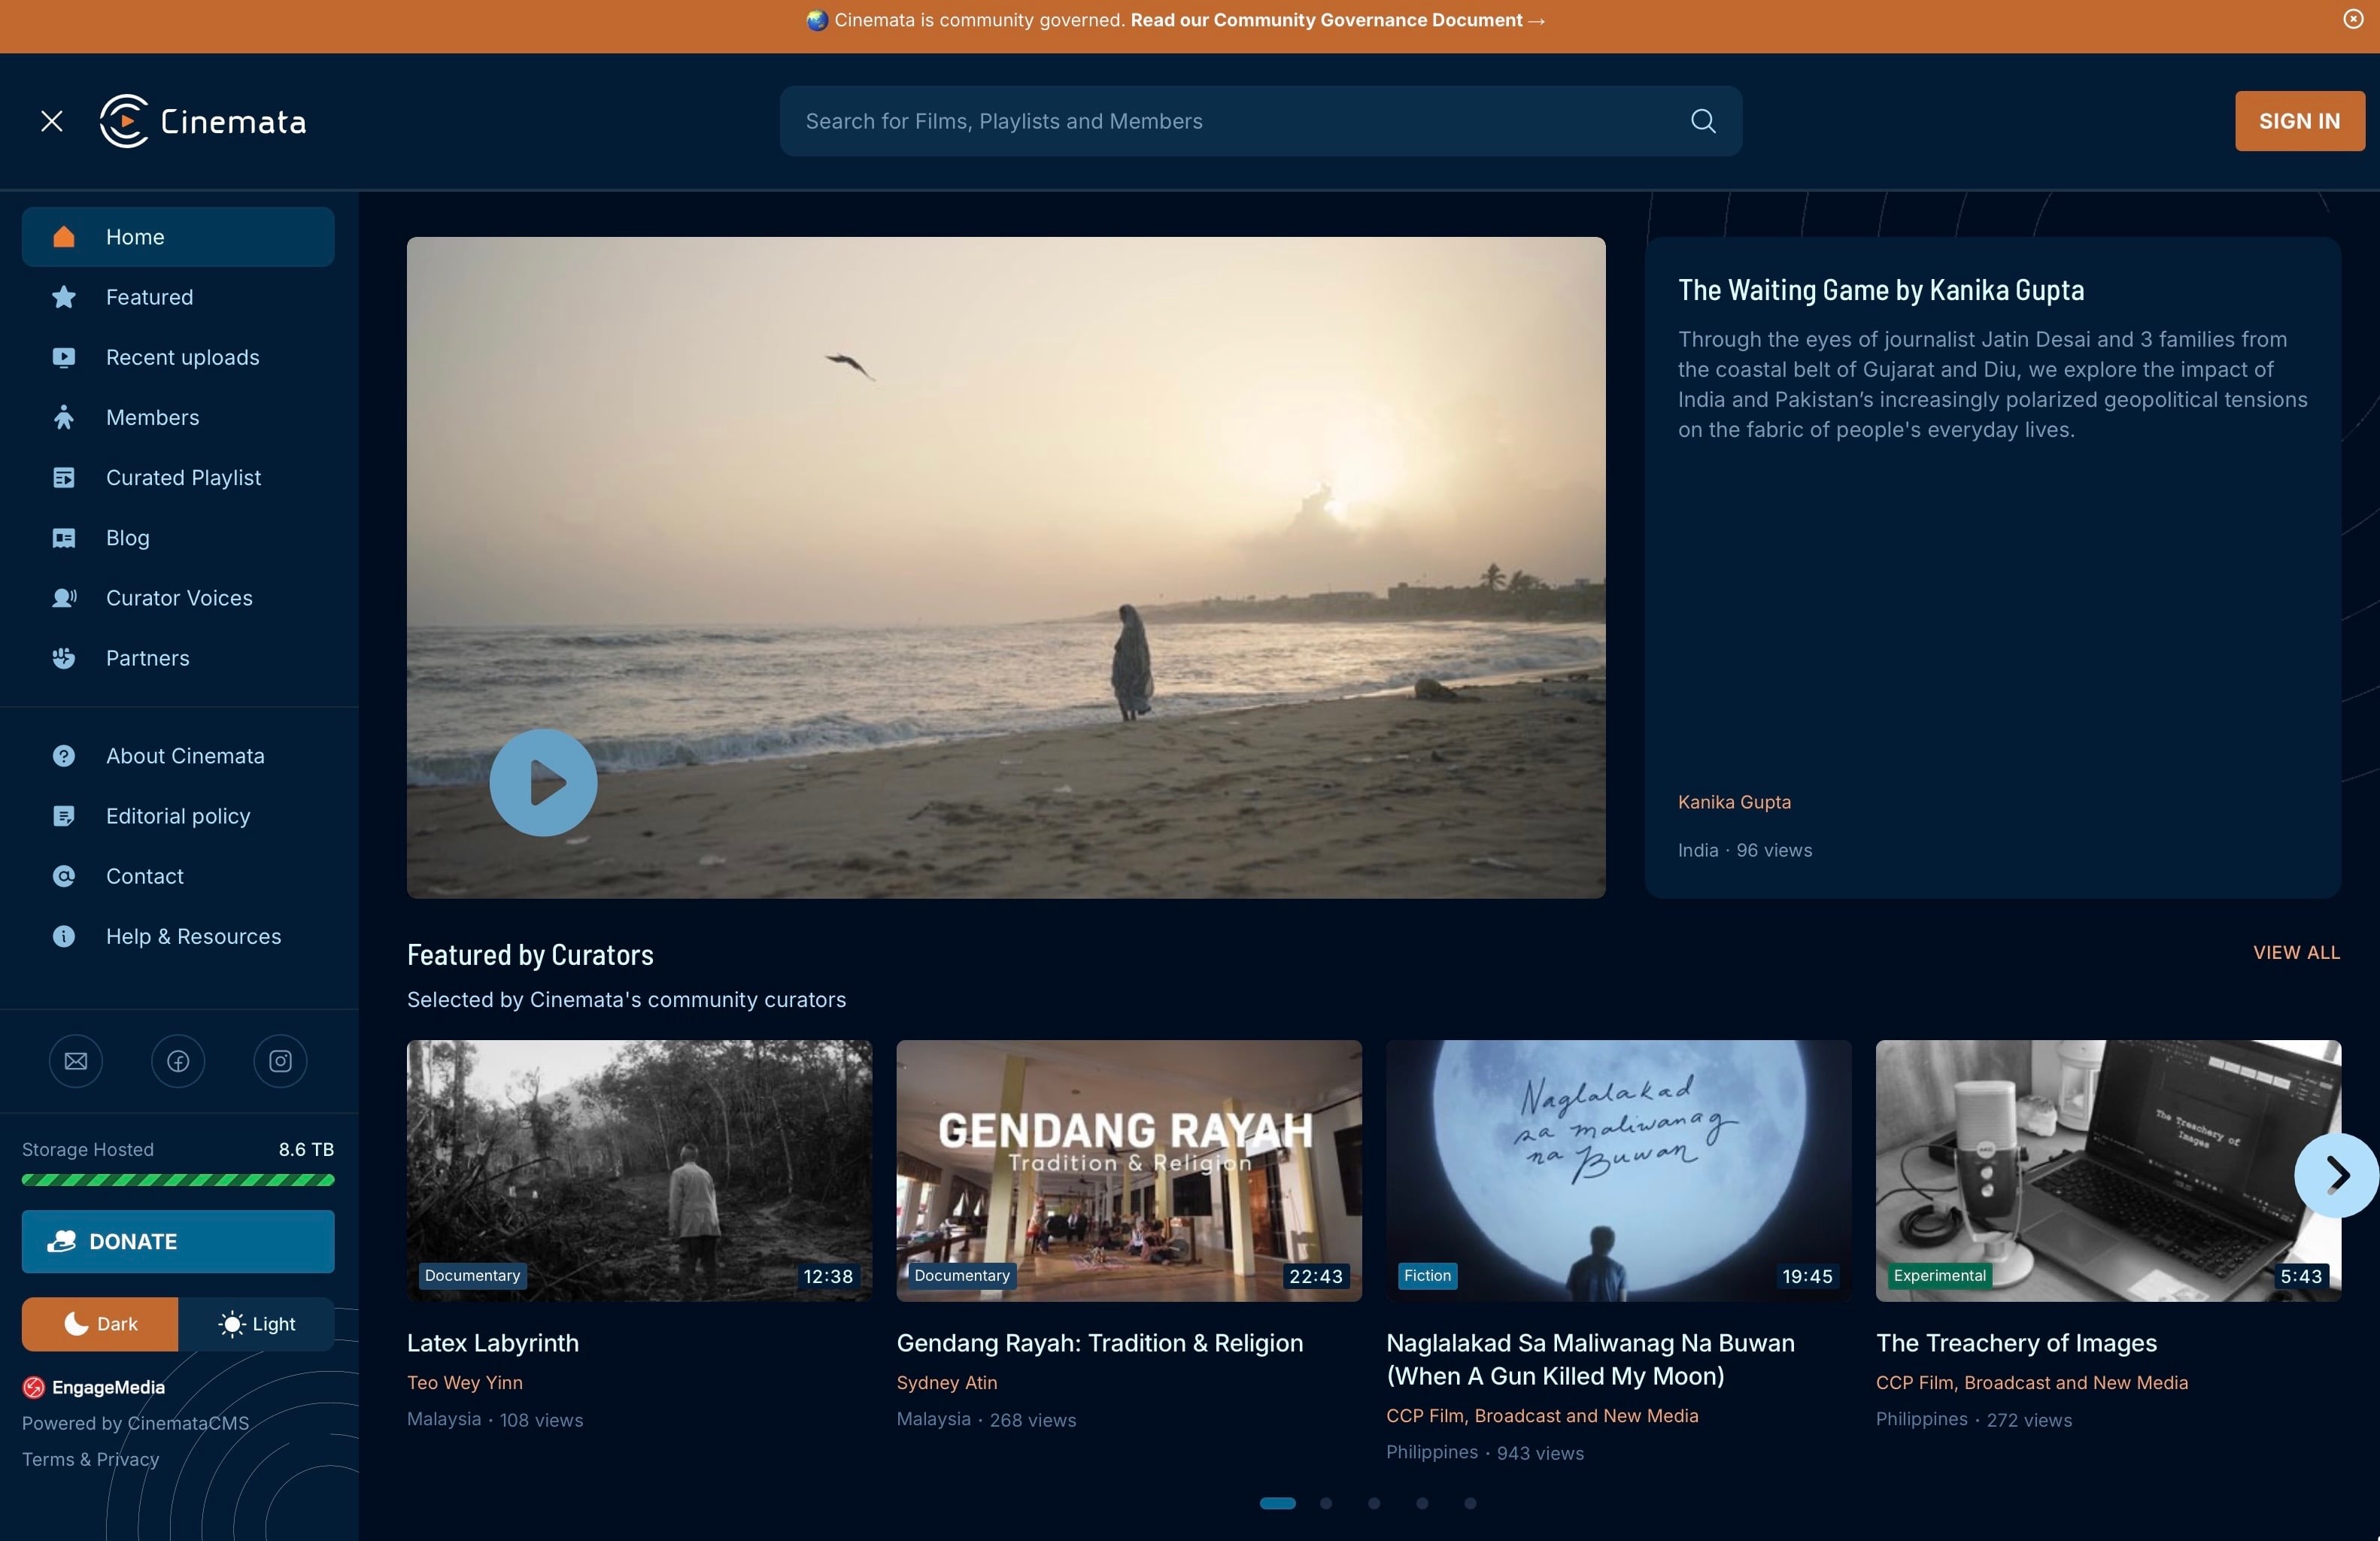Open the Curated Playlist page
This screenshot has height=1541, width=2380.
coord(178,477)
